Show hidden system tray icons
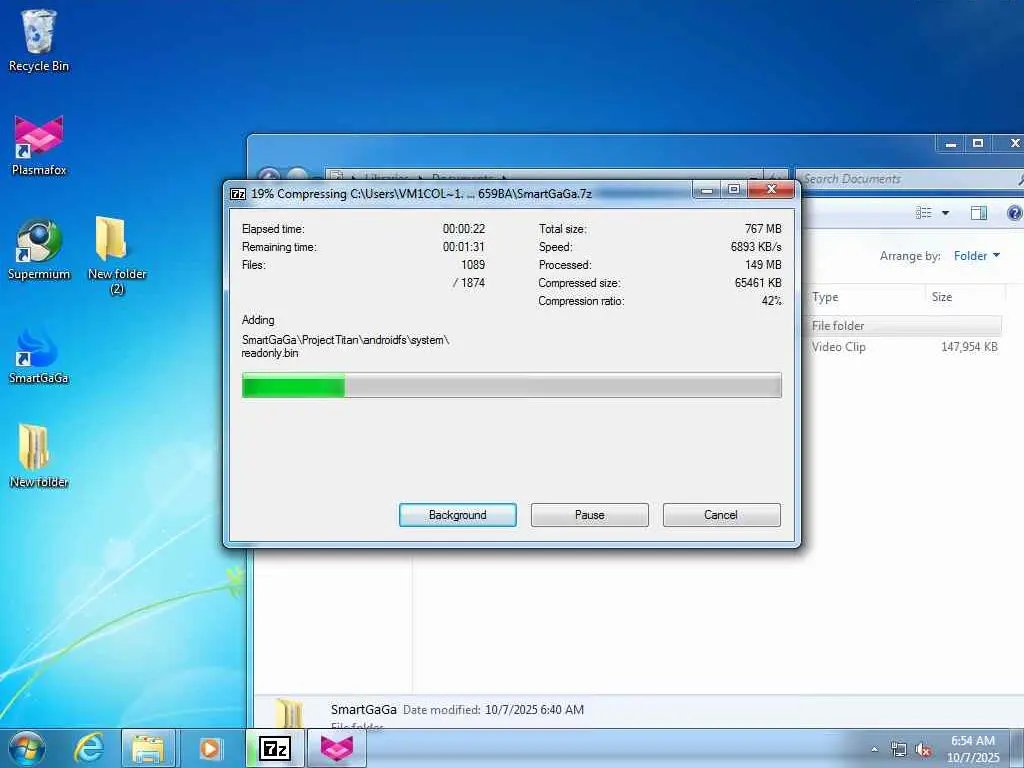This screenshot has height=768, width=1024. click(x=874, y=749)
